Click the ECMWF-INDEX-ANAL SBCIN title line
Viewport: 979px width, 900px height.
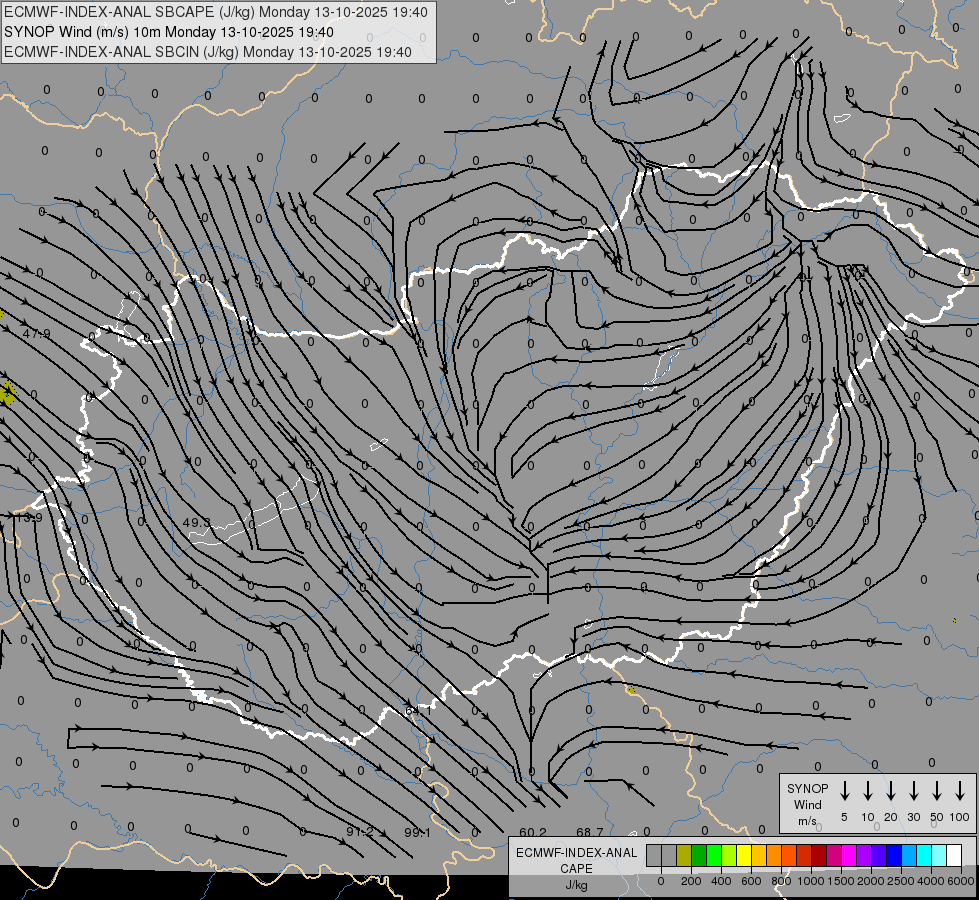208,52
